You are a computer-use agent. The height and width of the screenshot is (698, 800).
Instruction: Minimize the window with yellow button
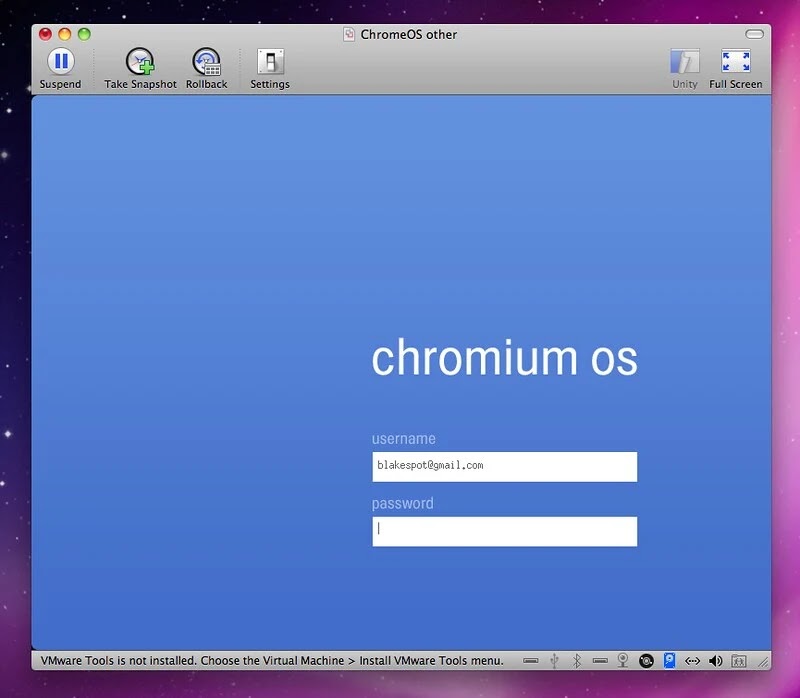(65, 34)
